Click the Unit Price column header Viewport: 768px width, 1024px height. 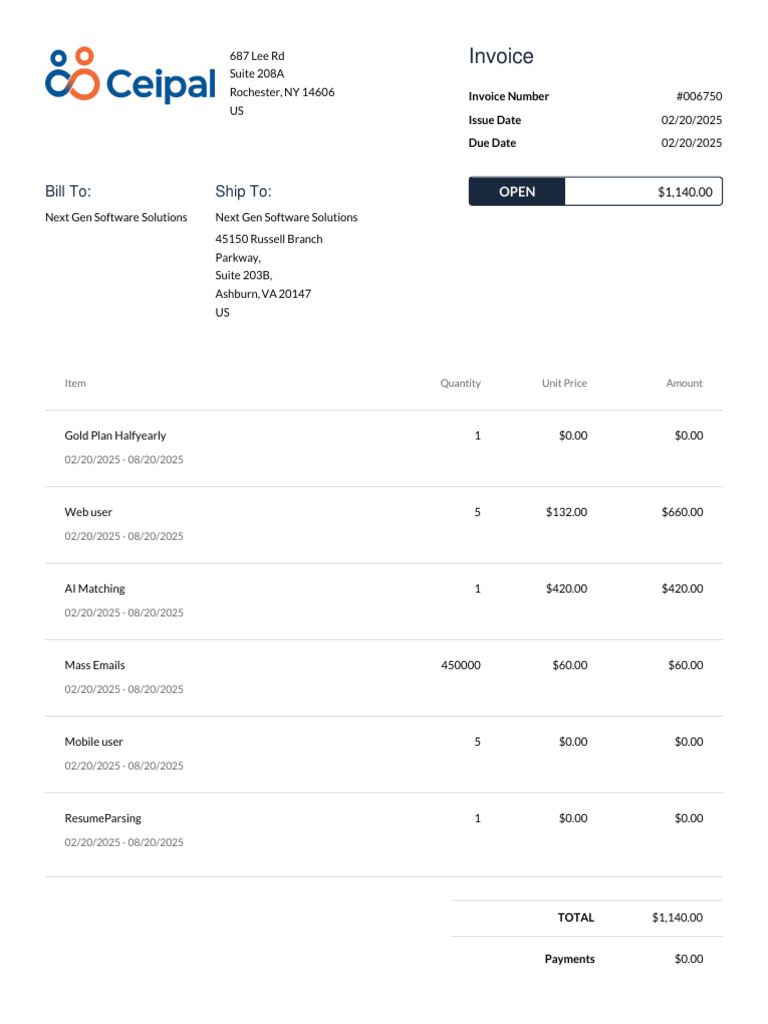click(564, 383)
